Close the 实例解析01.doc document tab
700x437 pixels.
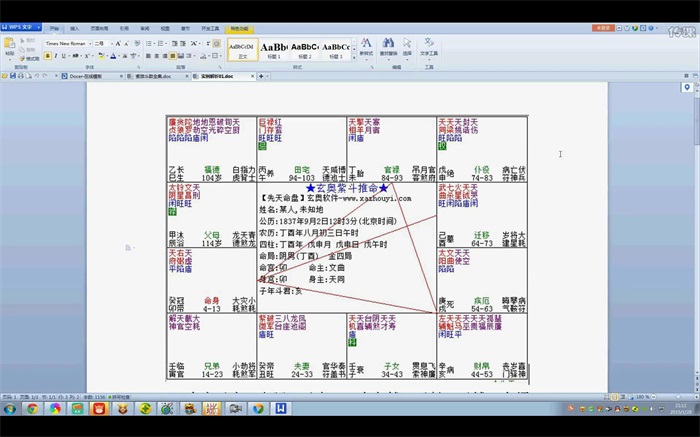click(x=252, y=76)
